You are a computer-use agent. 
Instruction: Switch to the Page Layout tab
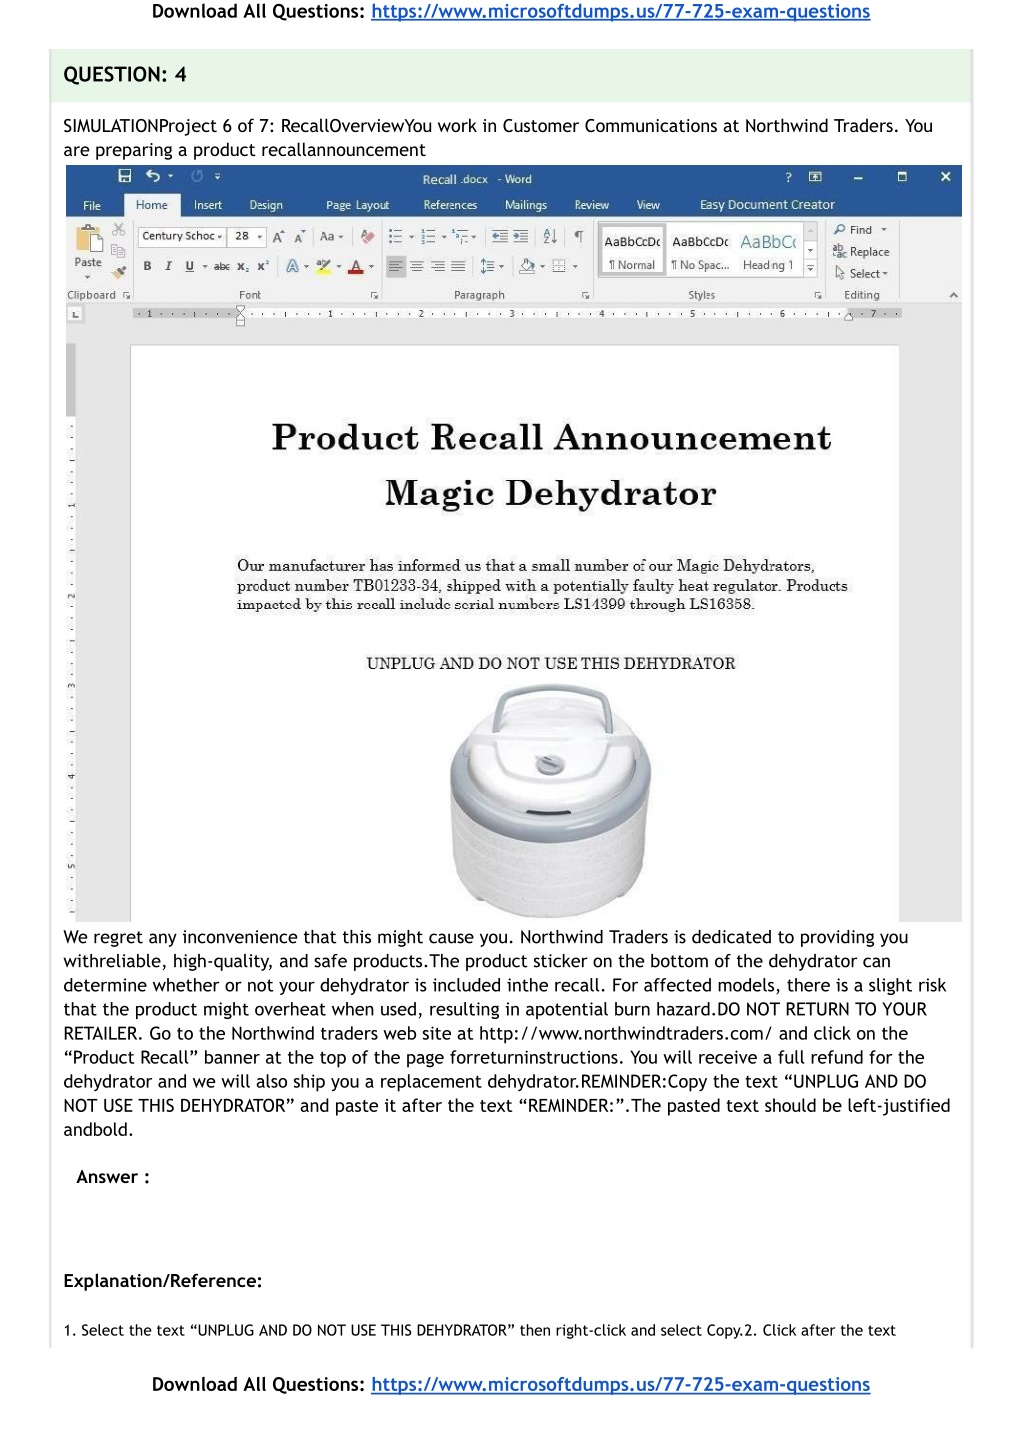pyautogui.click(x=358, y=205)
